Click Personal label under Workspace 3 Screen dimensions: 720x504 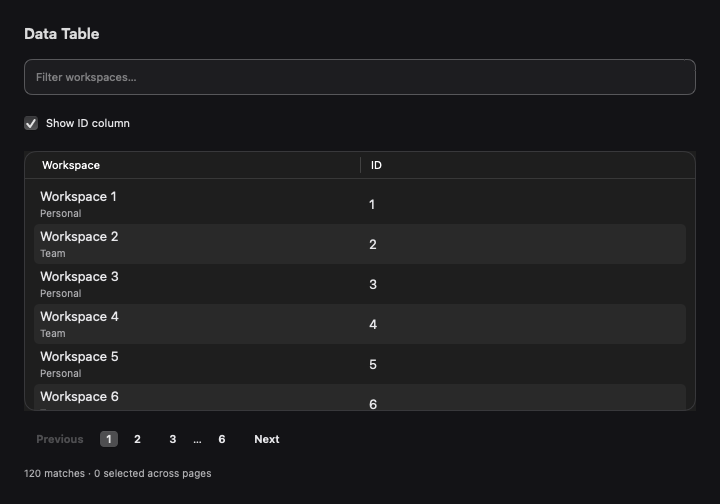coord(61,293)
